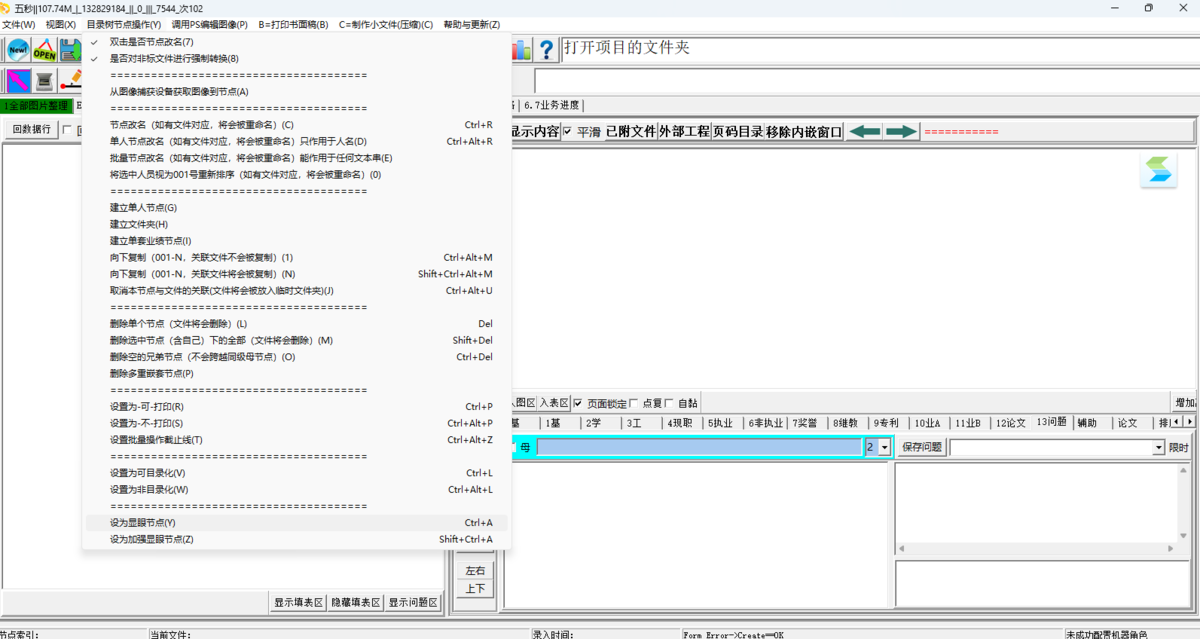Click the pencil drawing tool icon

click(x=70, y=81)
